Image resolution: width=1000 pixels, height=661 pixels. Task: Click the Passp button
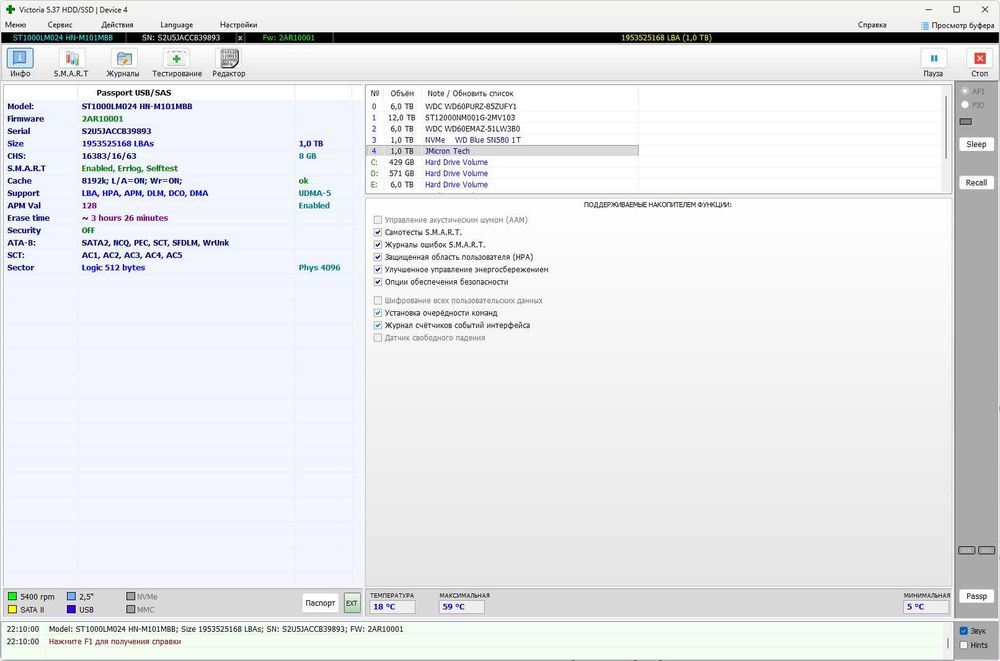coord(976,596)
